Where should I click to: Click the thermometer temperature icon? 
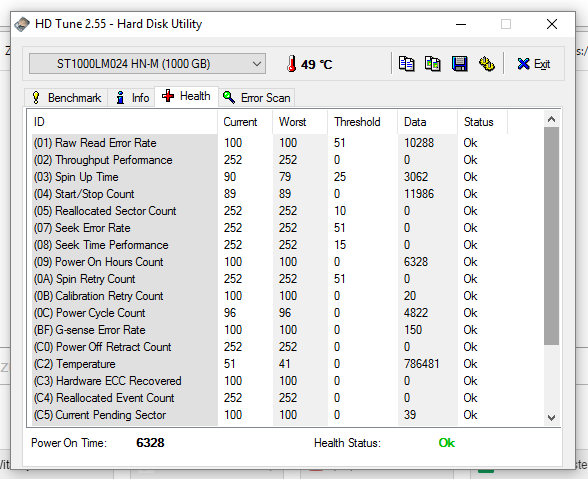coord(291,64)
